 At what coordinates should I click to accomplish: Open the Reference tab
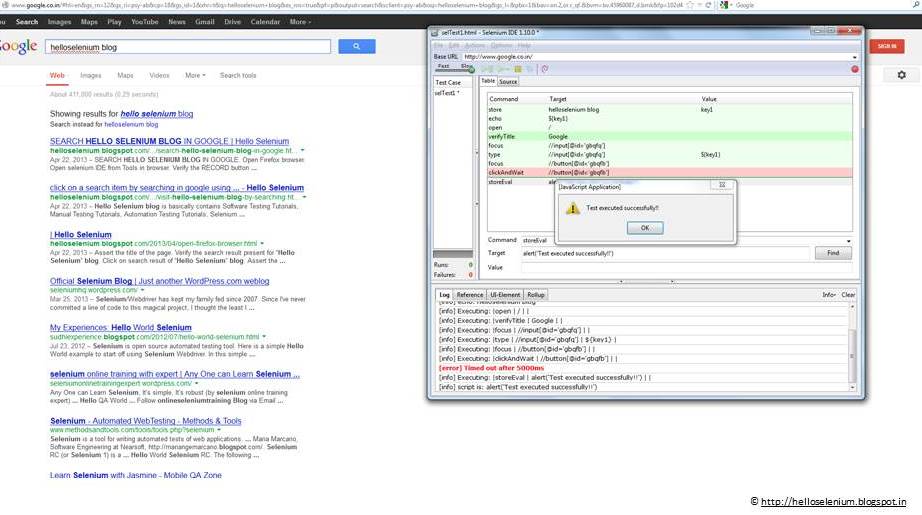coord(470,295)
